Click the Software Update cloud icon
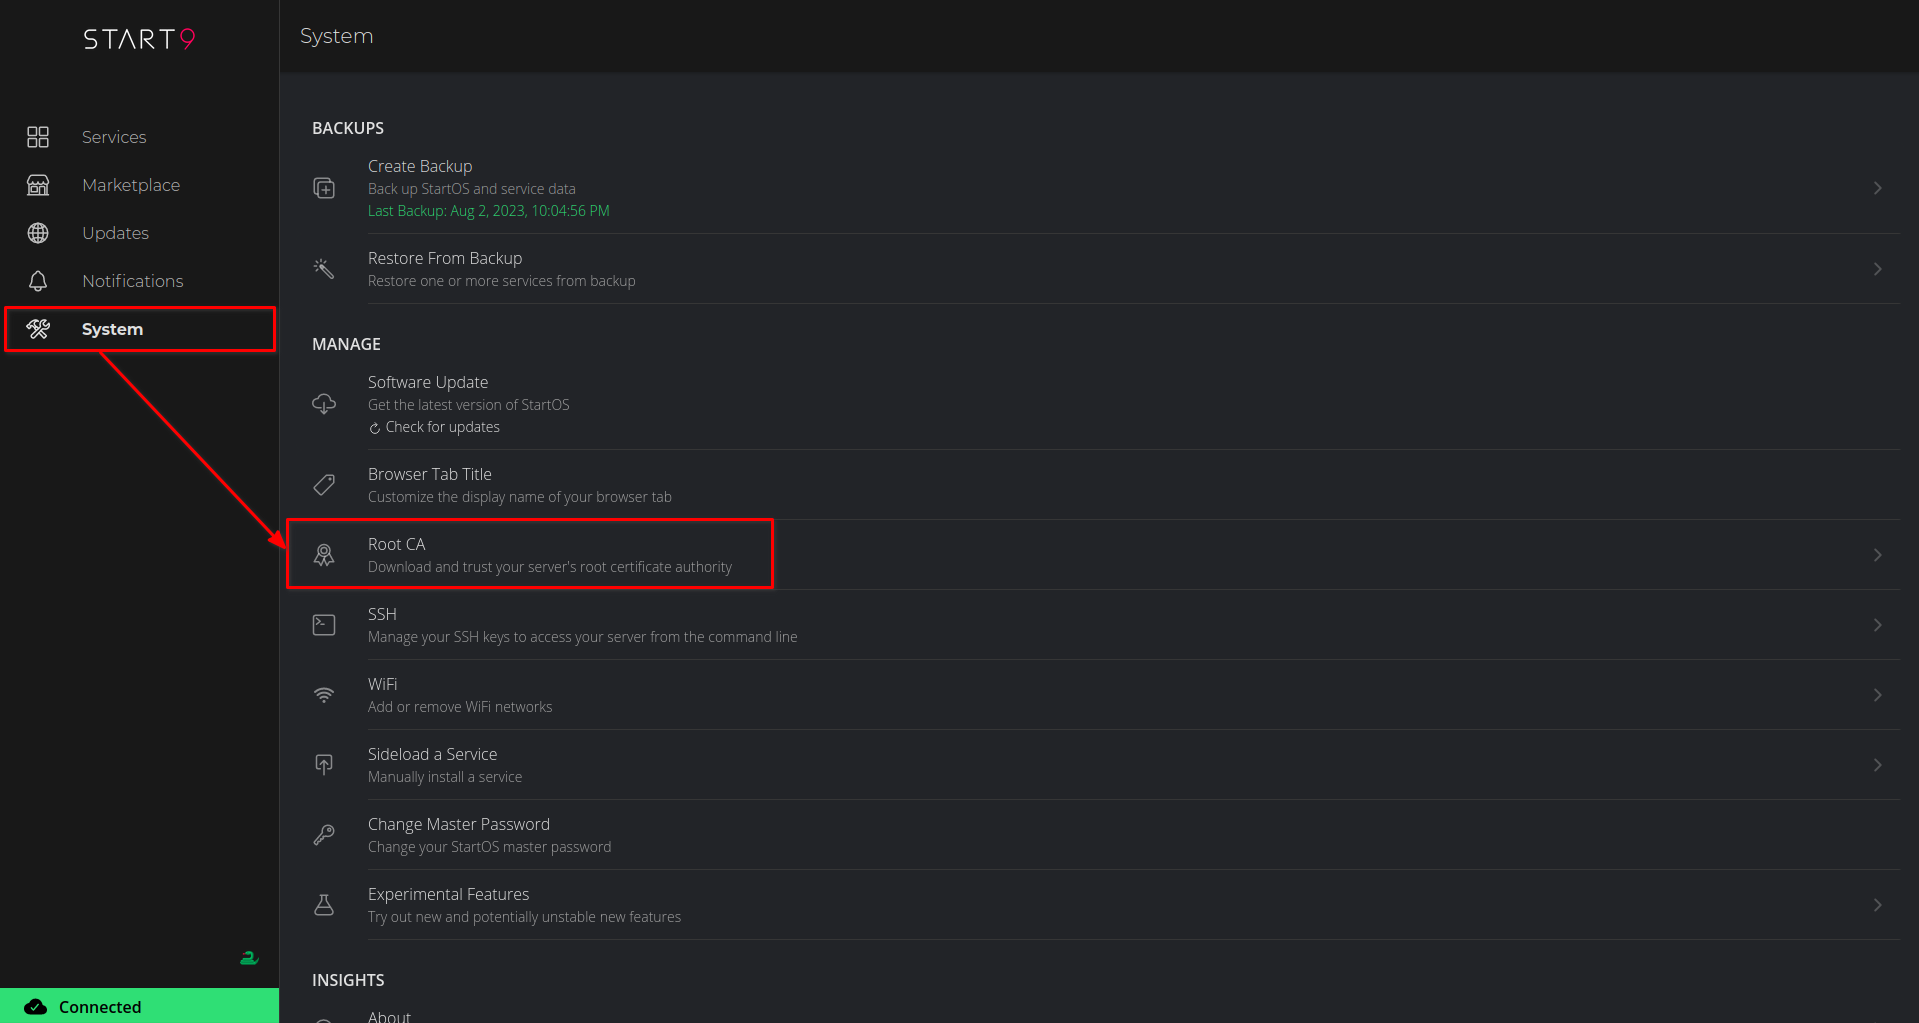The height and width of the screenshot is (1023, 1919). click(x=324, y=404)
